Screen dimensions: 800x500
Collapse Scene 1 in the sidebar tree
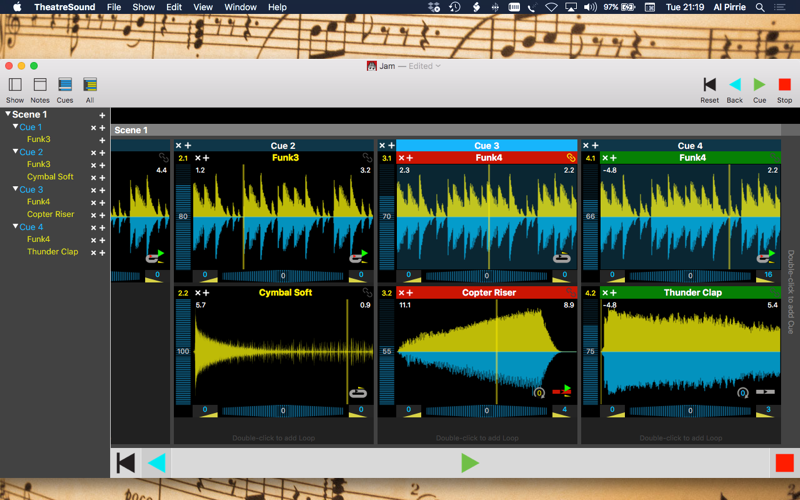8,114
